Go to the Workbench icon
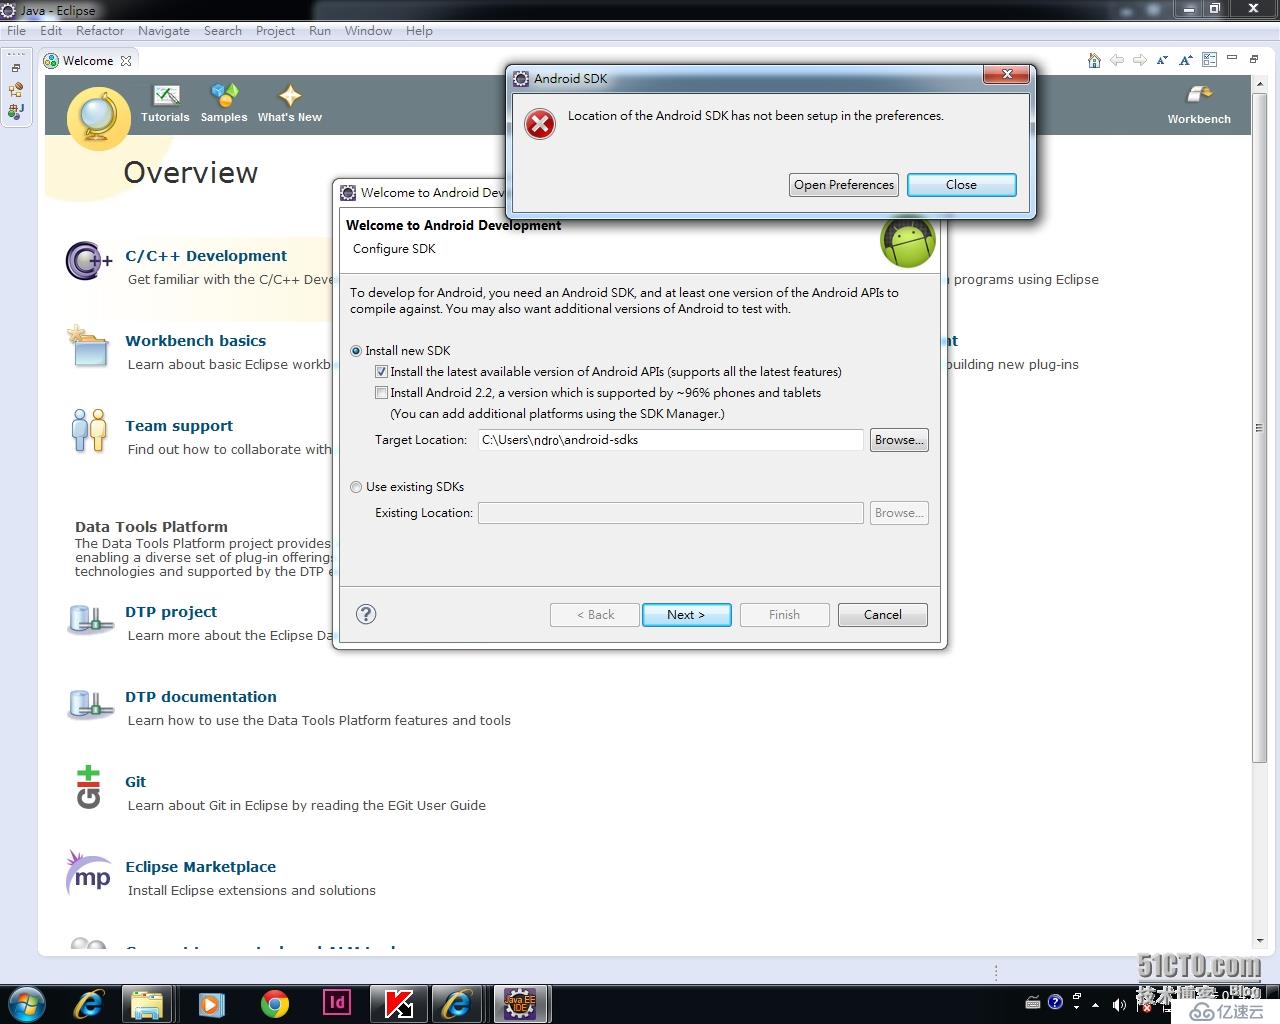This screenshot has height=1024, width=1280. (x=1199, y=96)
